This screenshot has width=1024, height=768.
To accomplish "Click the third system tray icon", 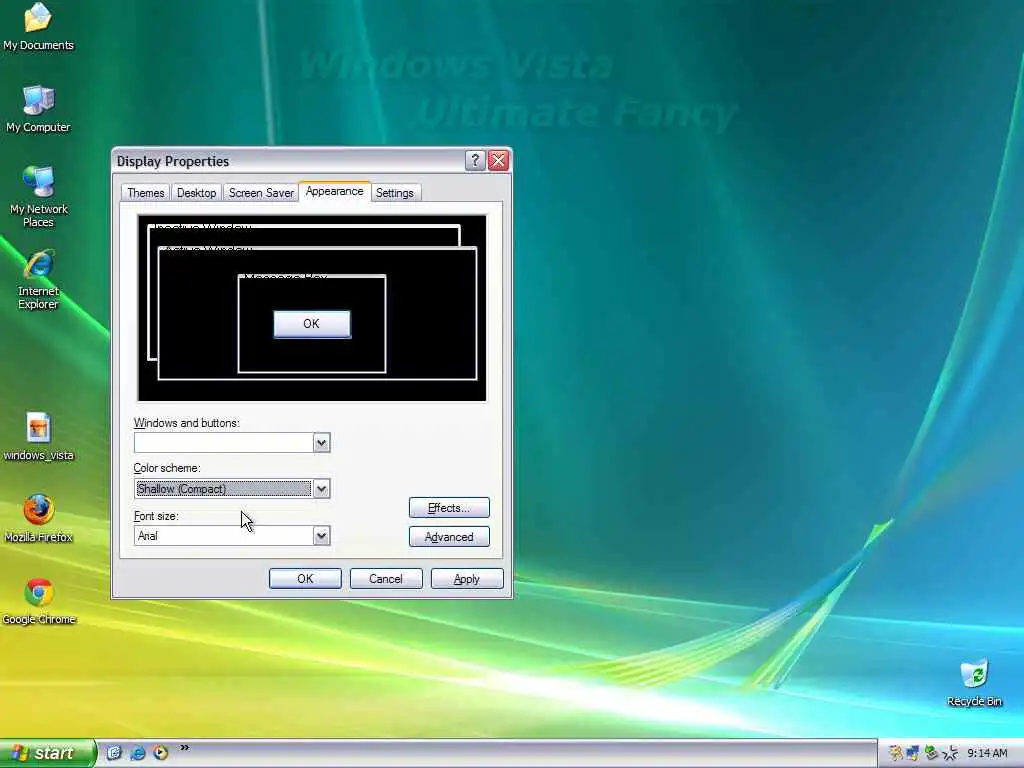I will coord(931,754).
